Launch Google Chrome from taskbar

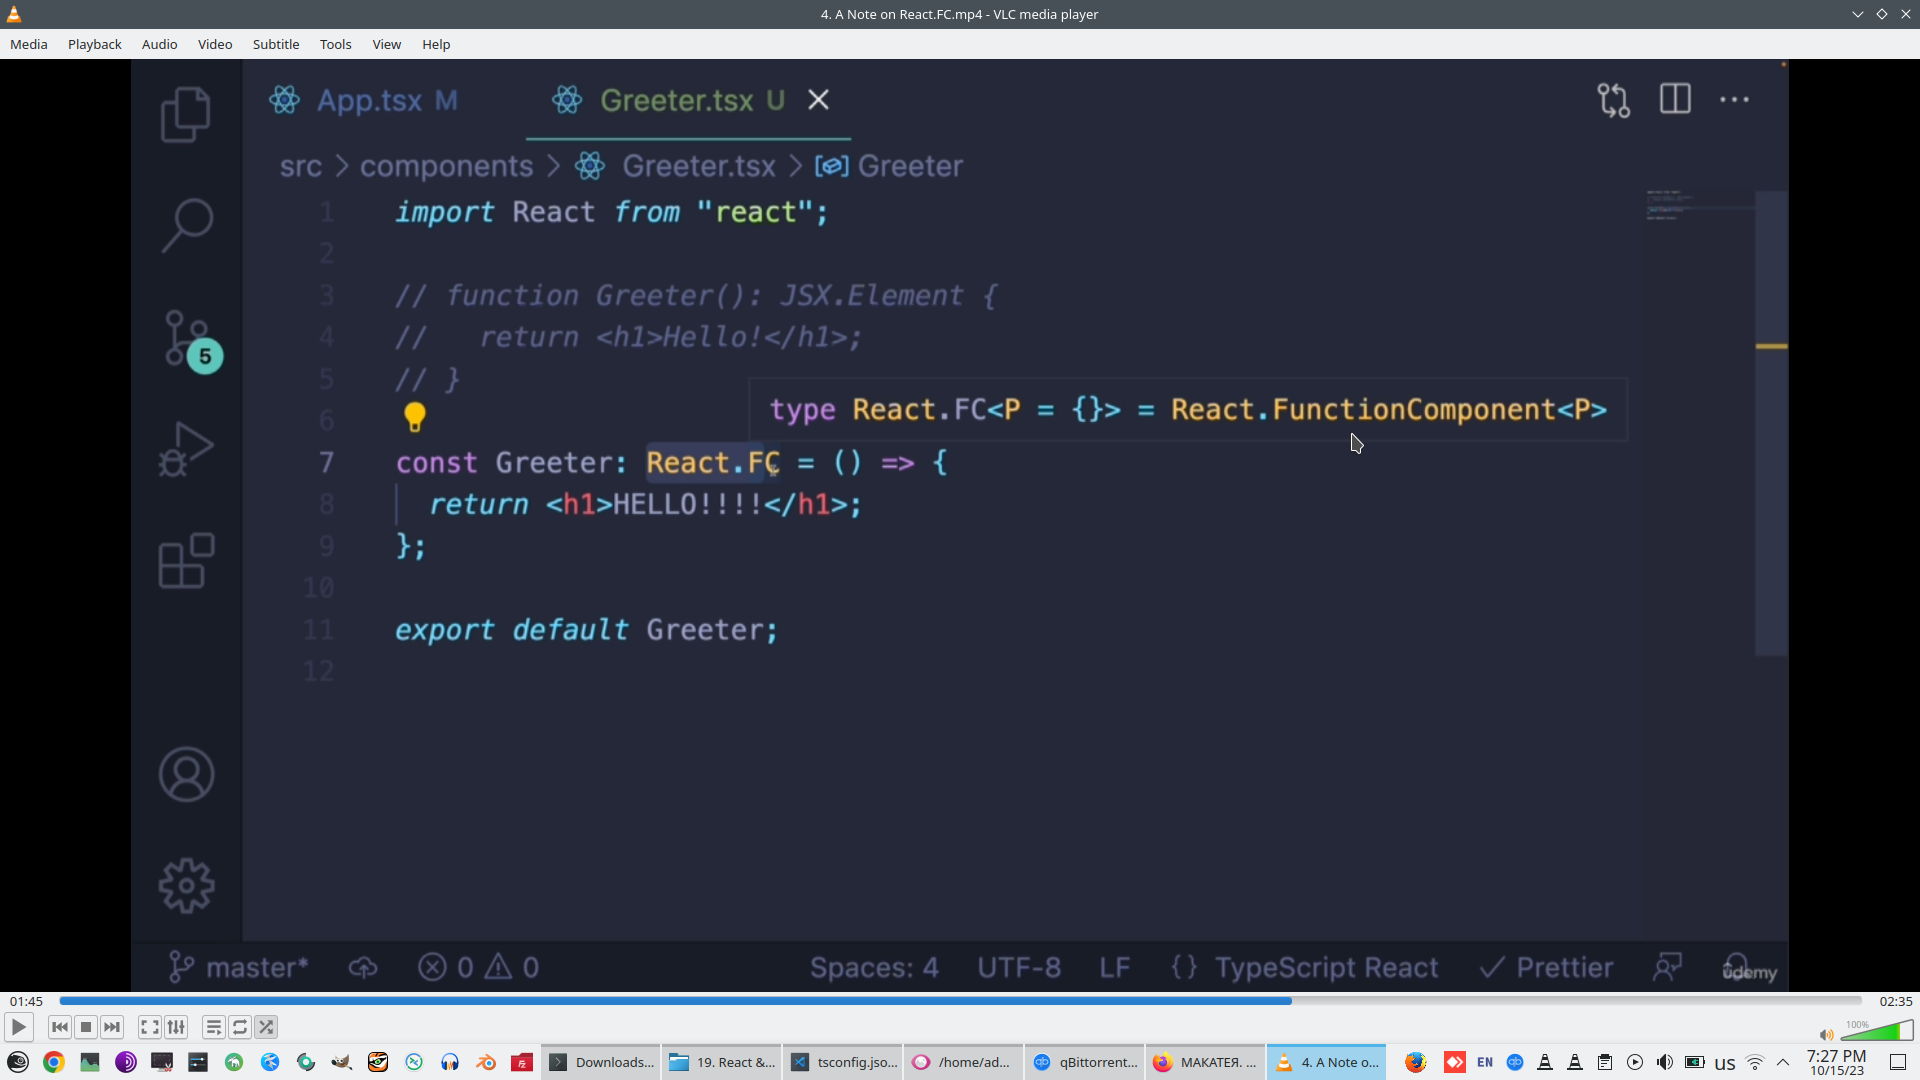pyautogui.click(x=54, y=1062)
